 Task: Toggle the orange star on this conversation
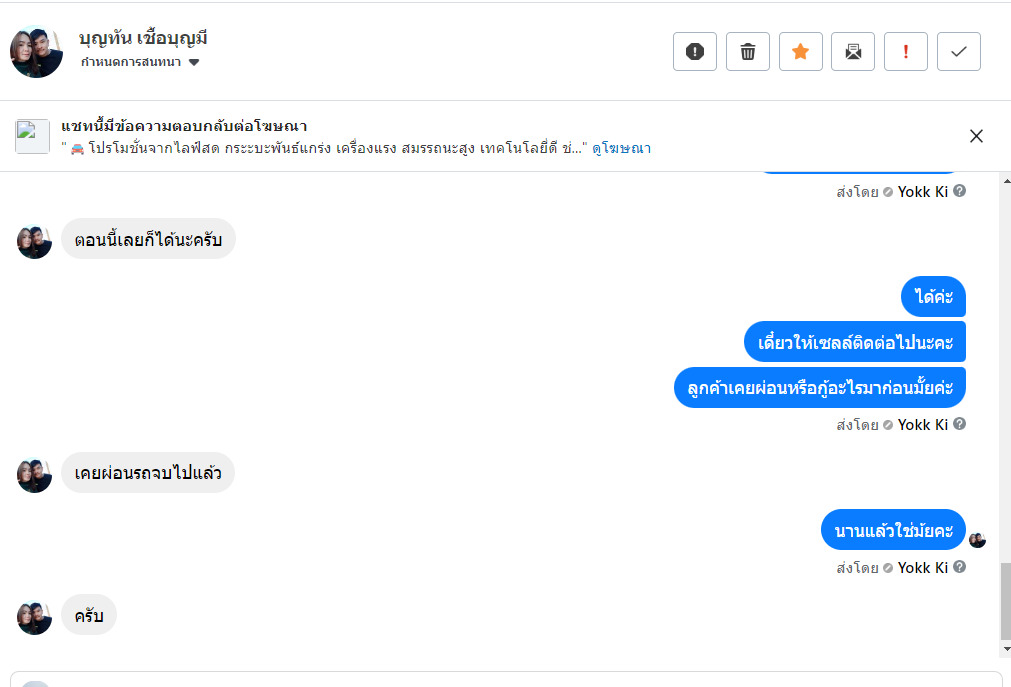pyautogui.click(x=800, y=52)
